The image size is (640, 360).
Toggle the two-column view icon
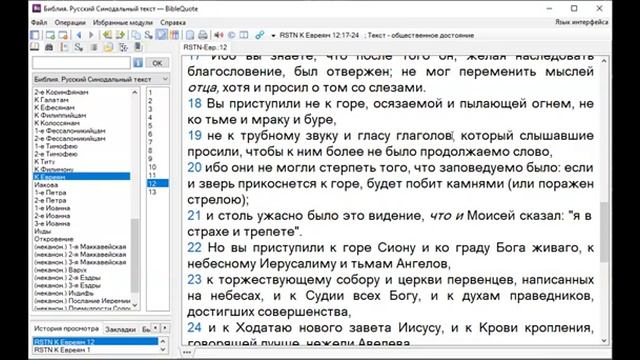(x=244, y=35)
